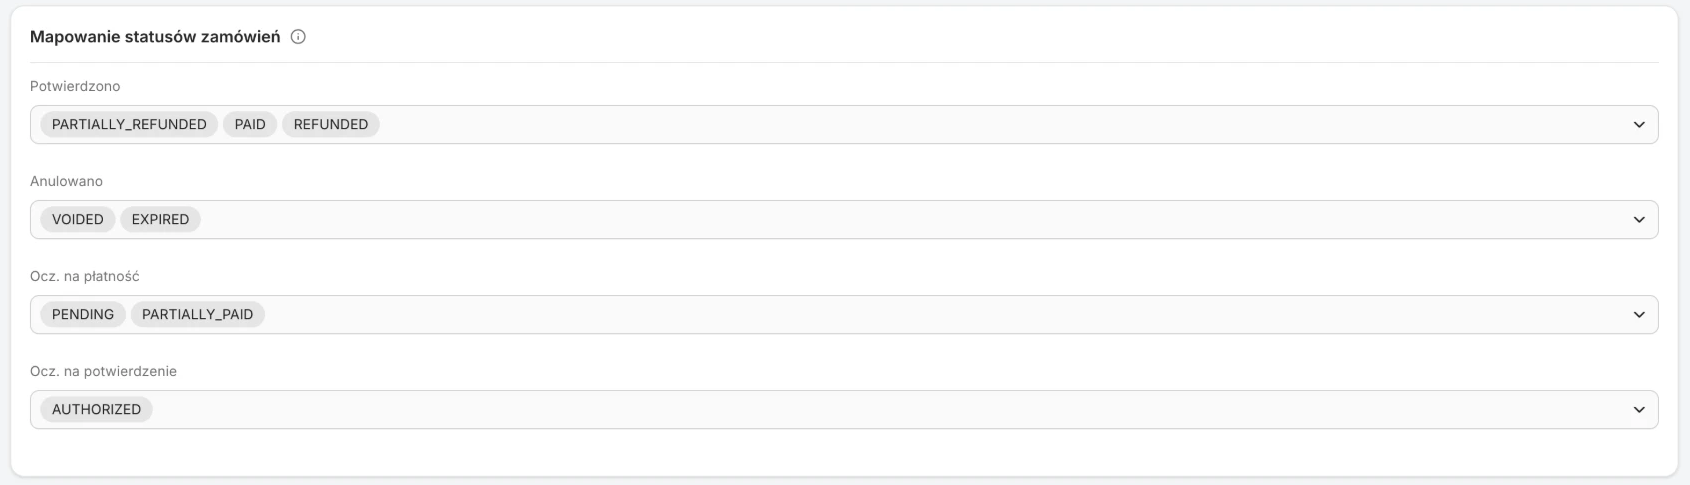1690x485 pixels.
Task: Focus the Ocz. na potwierdzenie select field
Action: 844,410
